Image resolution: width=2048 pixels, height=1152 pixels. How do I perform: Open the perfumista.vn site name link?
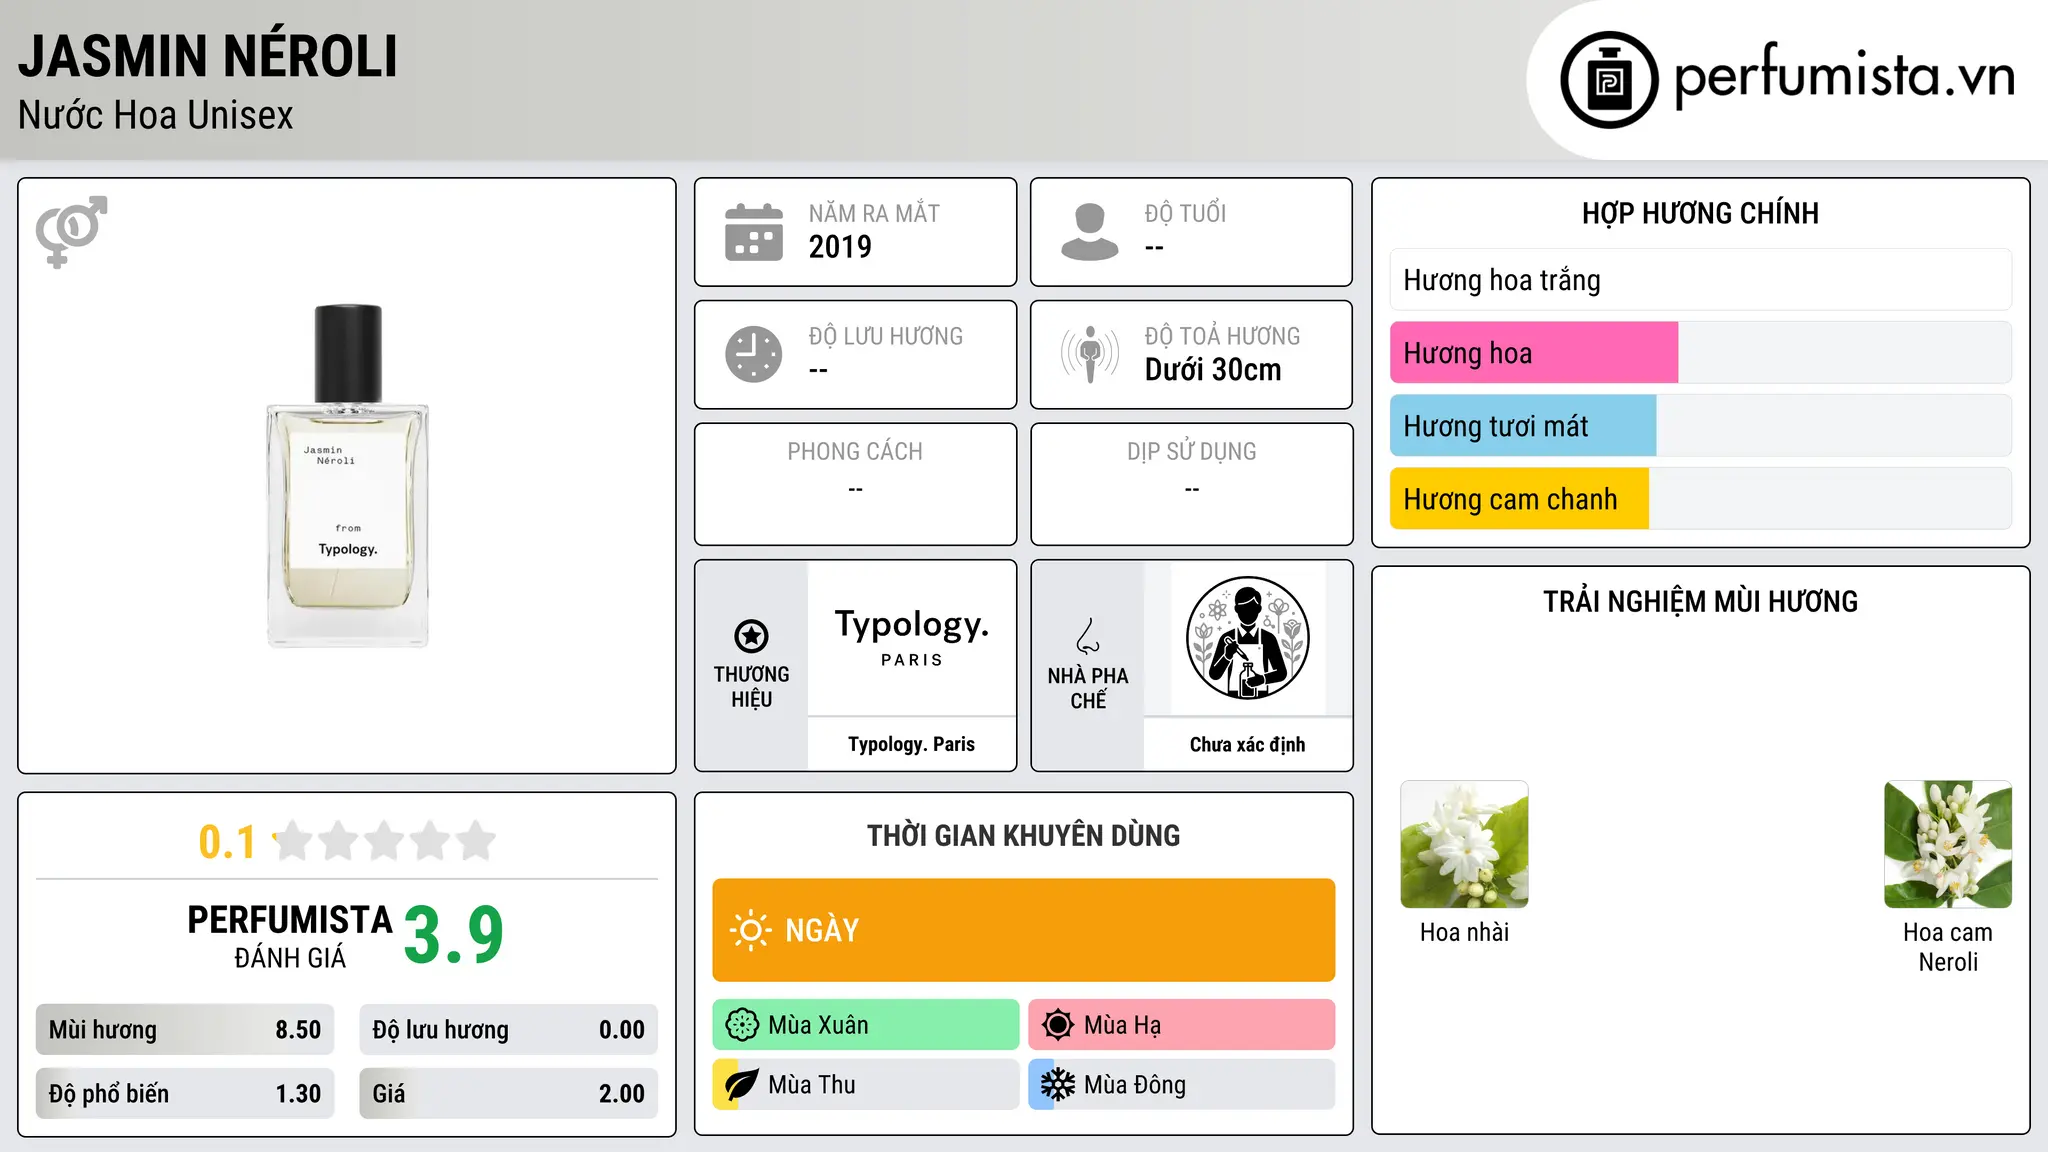click(1845, 77)
